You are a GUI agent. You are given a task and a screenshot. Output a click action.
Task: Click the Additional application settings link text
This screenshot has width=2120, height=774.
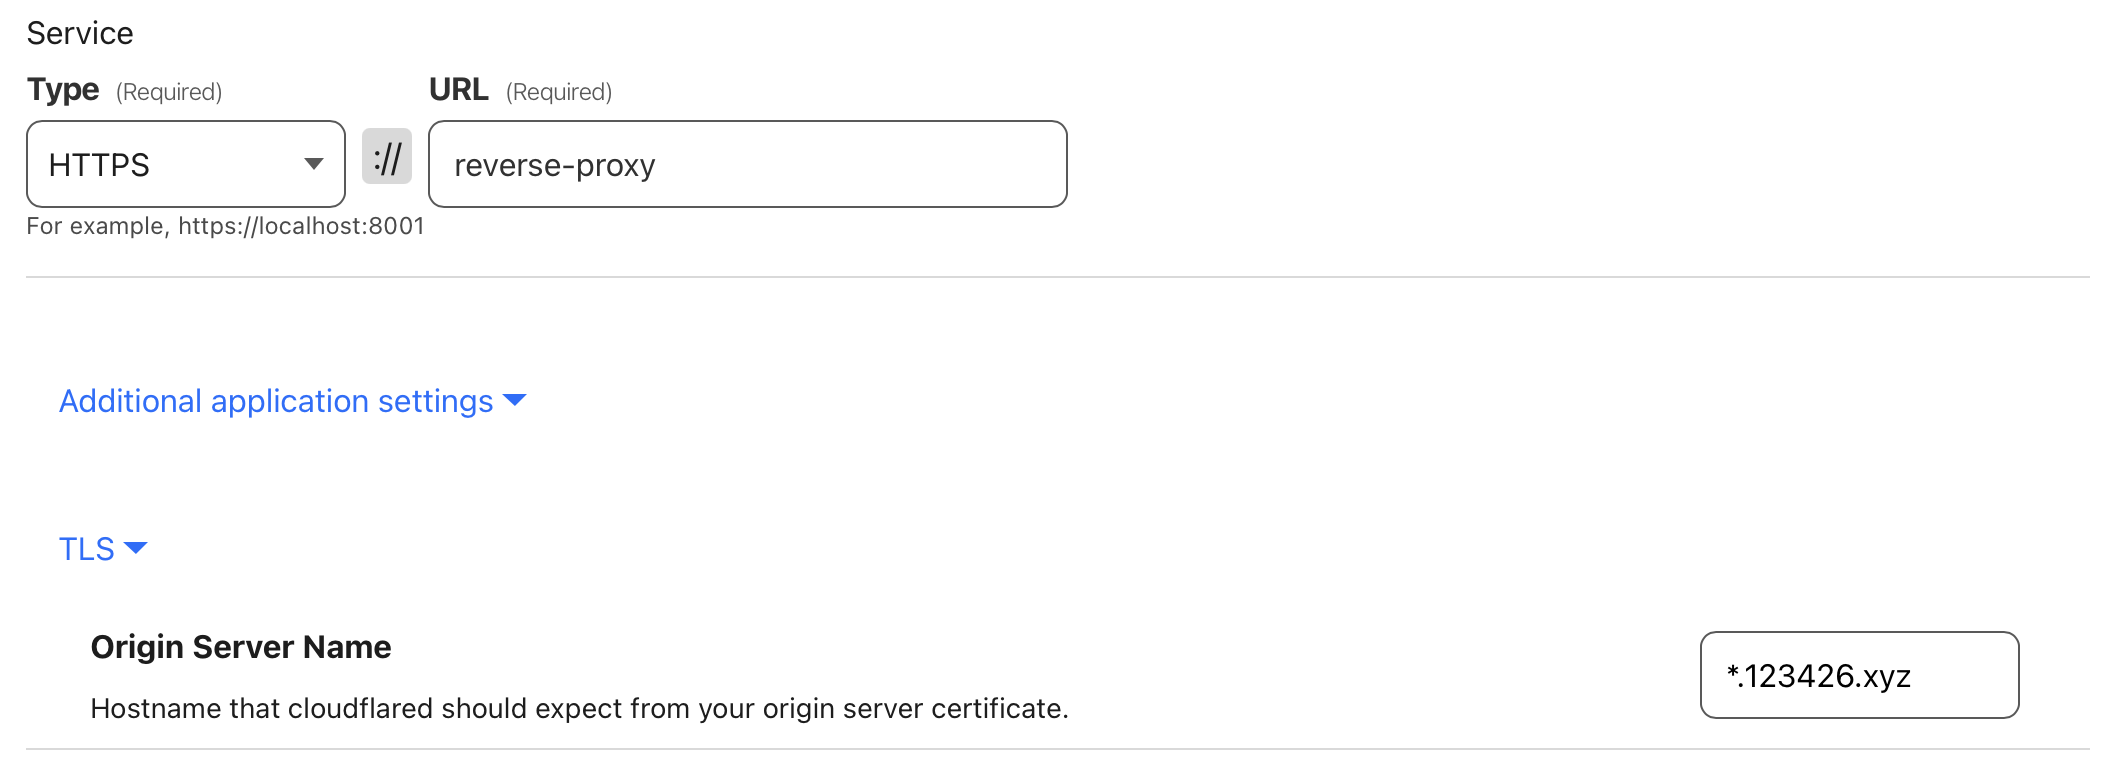276,401
